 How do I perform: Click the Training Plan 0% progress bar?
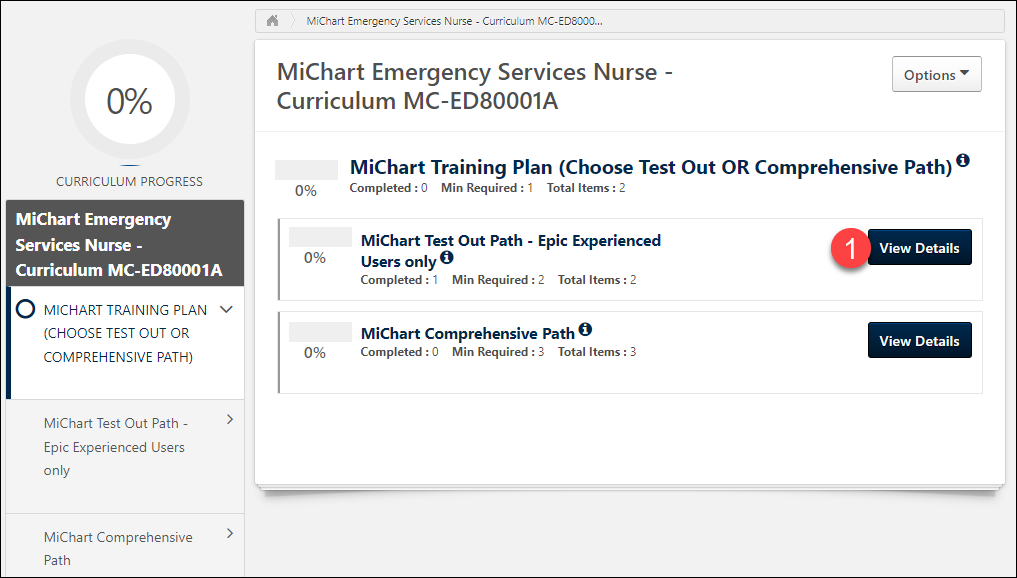pyautogui.click(x=306, y=170)
